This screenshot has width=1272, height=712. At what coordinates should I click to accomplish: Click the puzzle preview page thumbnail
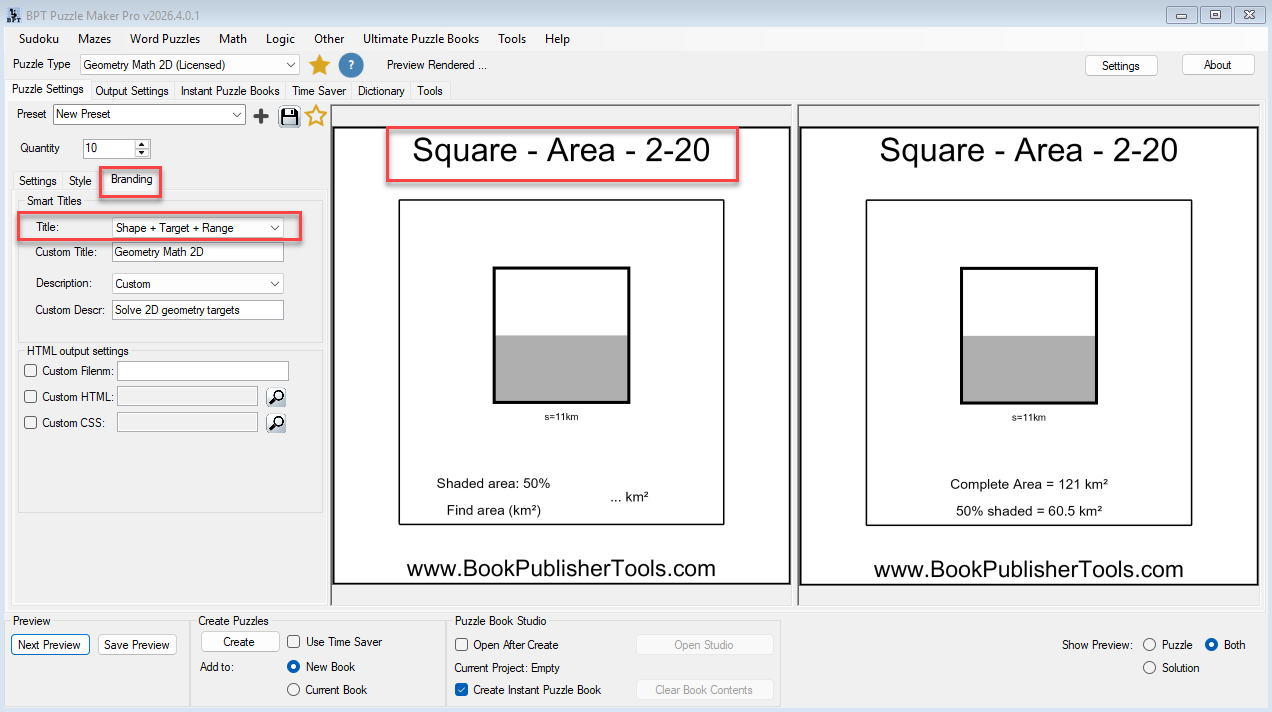click(561, 355)
